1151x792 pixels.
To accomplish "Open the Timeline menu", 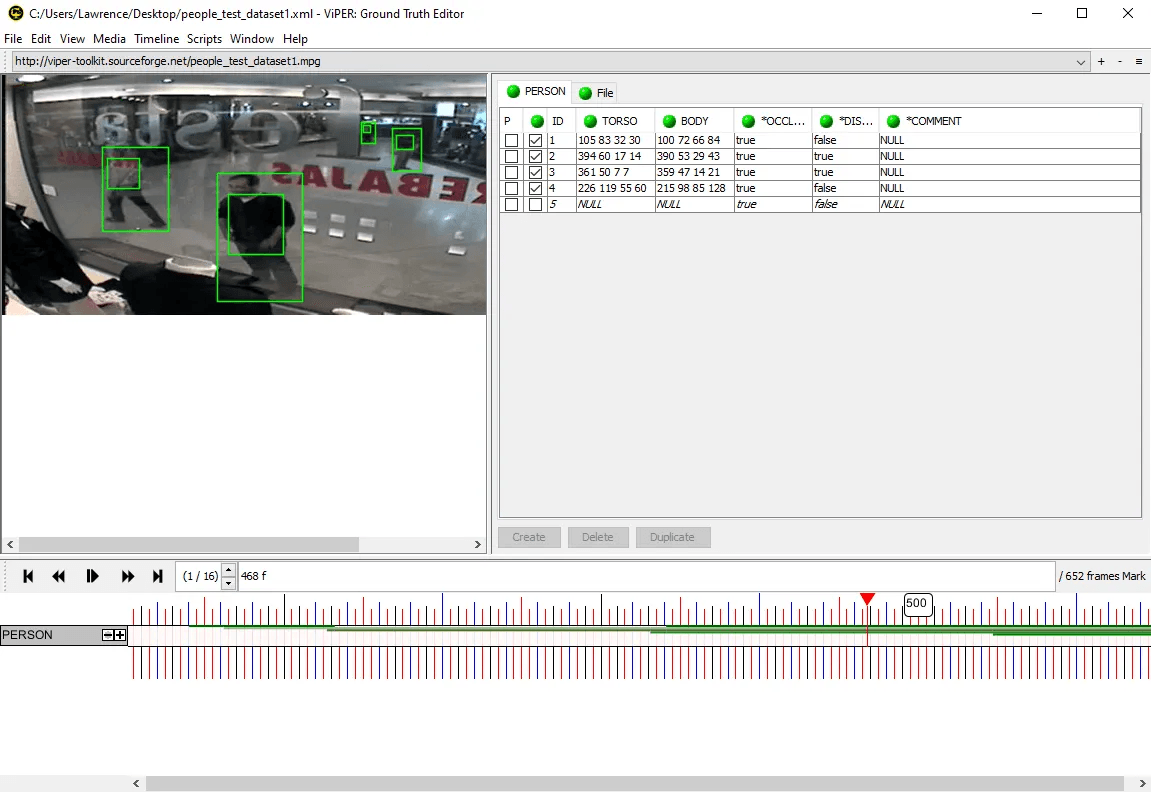I will (x=156, y=39).
